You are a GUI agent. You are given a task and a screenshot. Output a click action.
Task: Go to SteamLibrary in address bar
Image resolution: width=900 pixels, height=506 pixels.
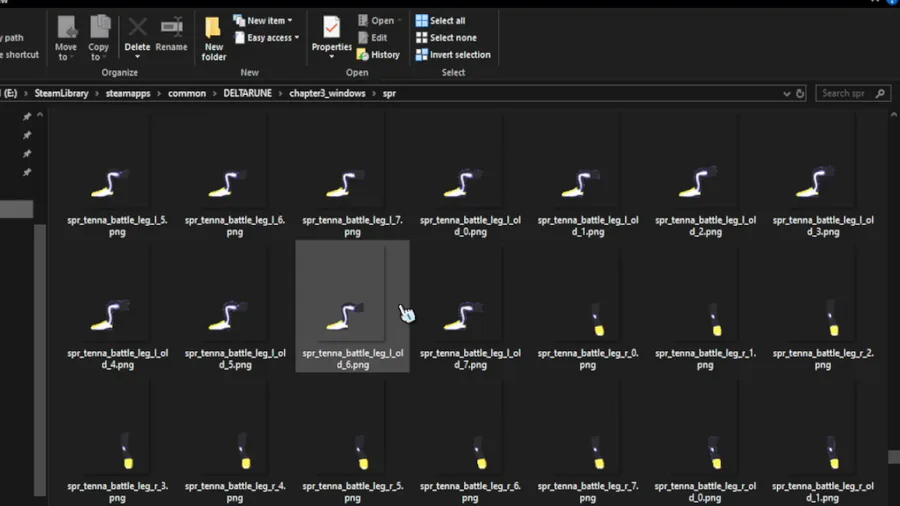click(x=61, y=94)
